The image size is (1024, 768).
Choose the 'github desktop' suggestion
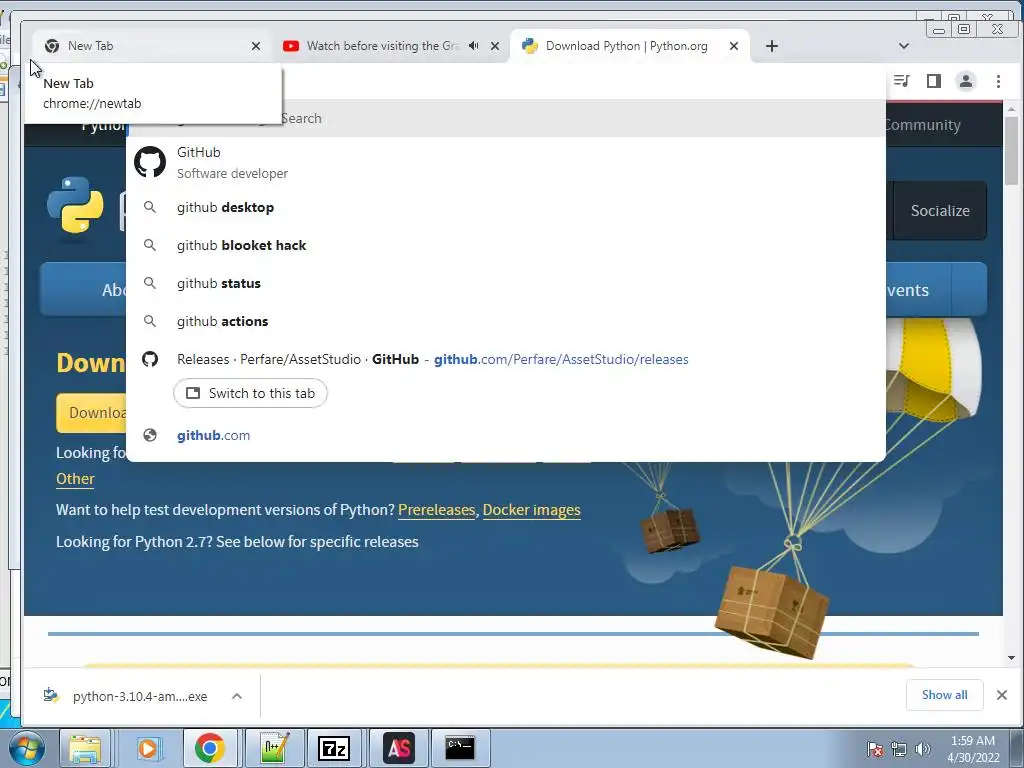[x=505, y=208]
